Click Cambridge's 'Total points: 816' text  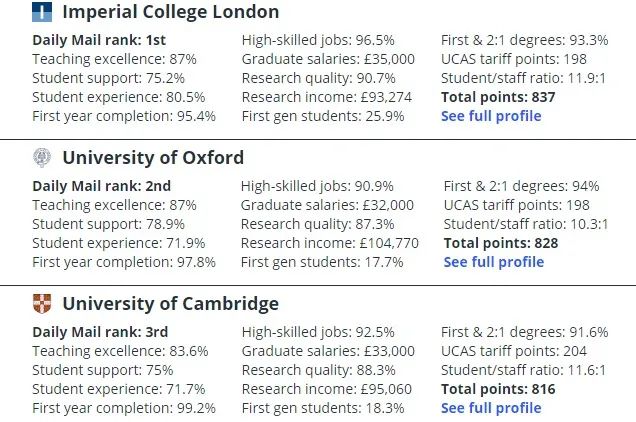point(498,389)
